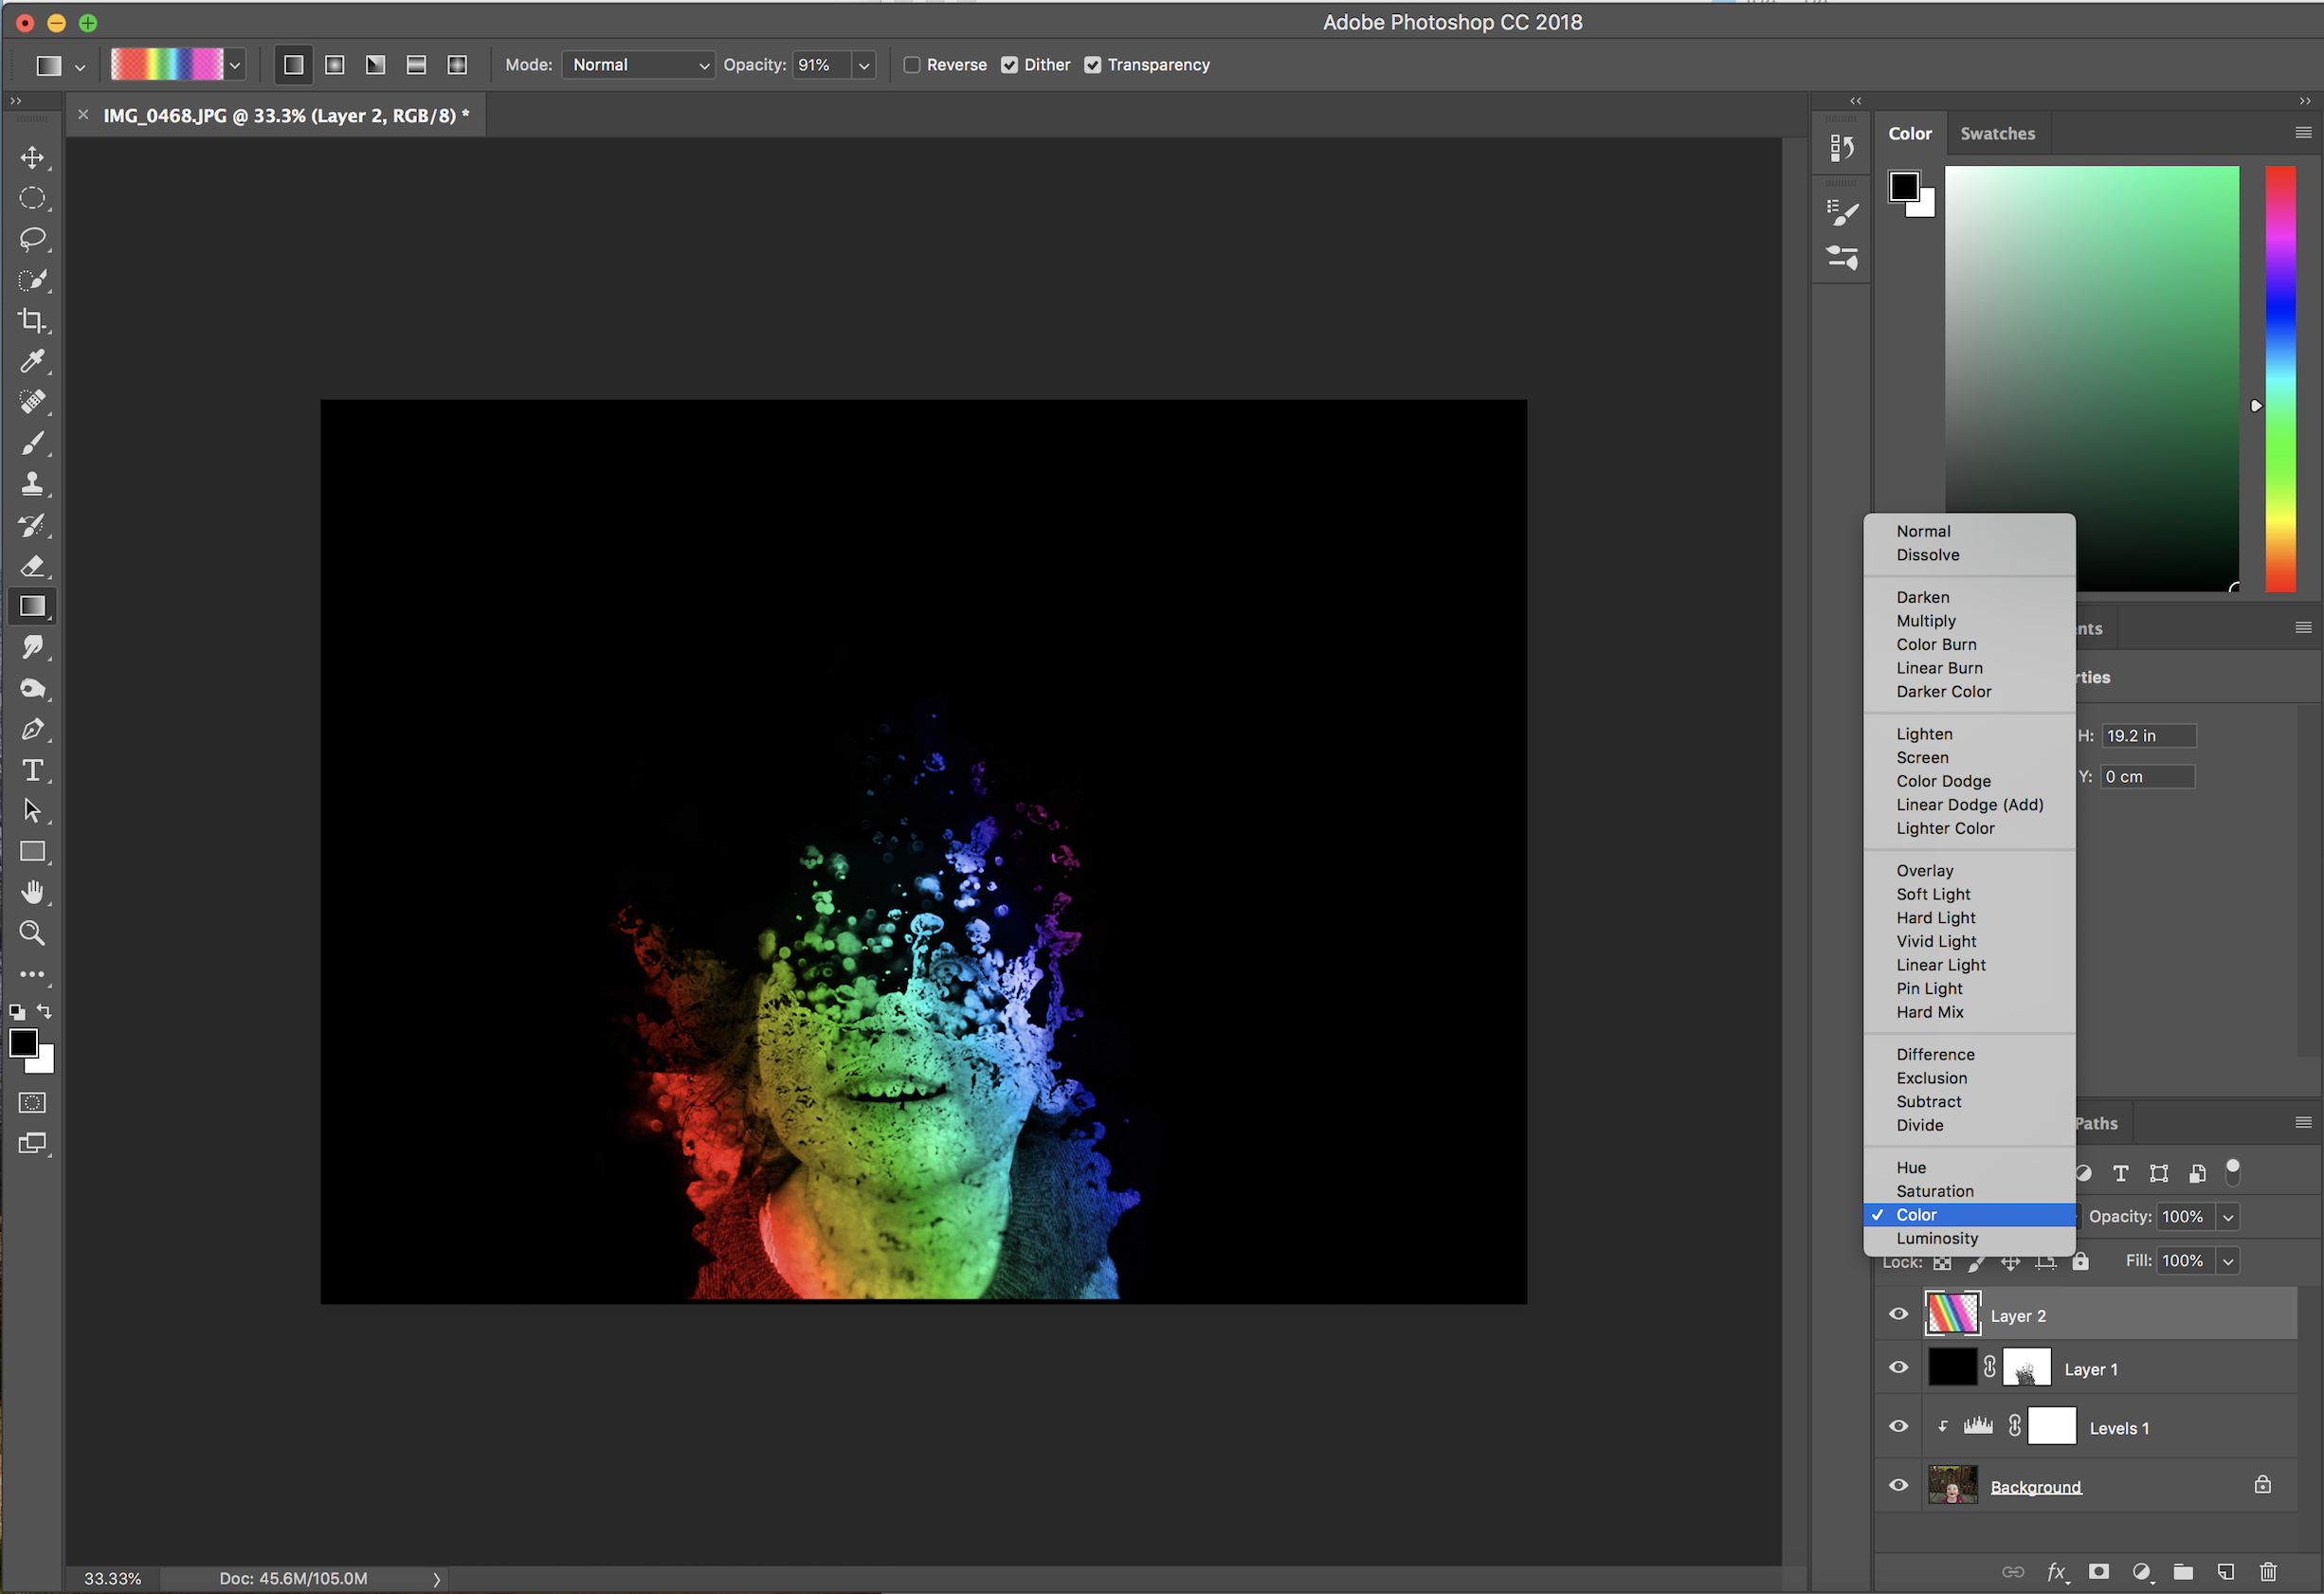This screenshot has width=2324, height=1594.
Task: Select the Eyedropper tool
Action: [32, 361]
